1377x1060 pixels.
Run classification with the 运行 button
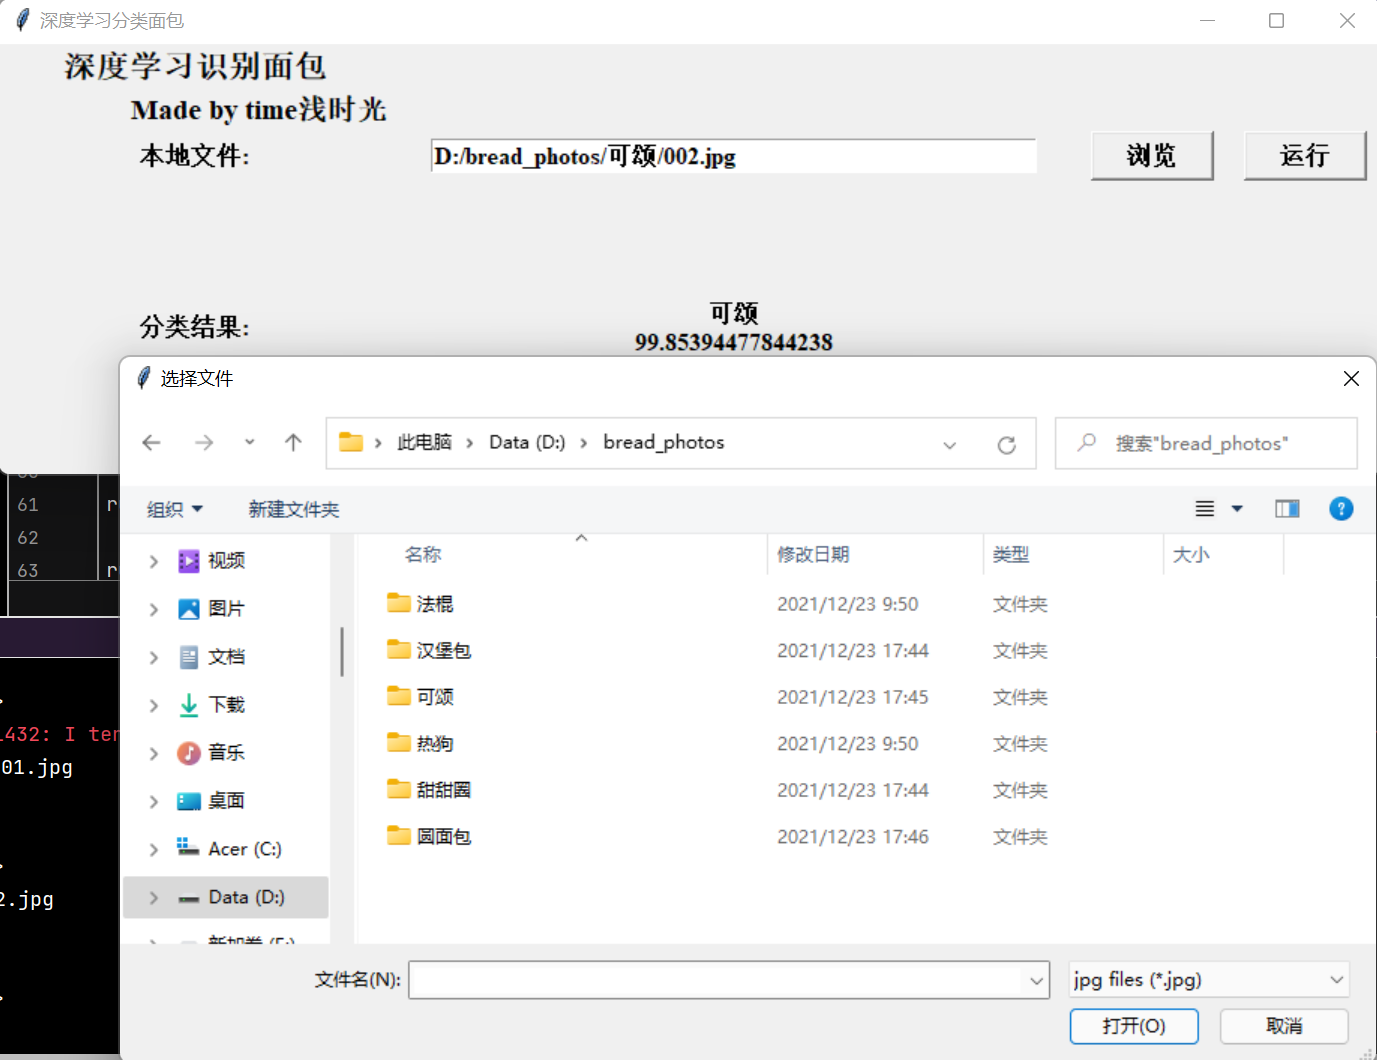click(1305, 155)
